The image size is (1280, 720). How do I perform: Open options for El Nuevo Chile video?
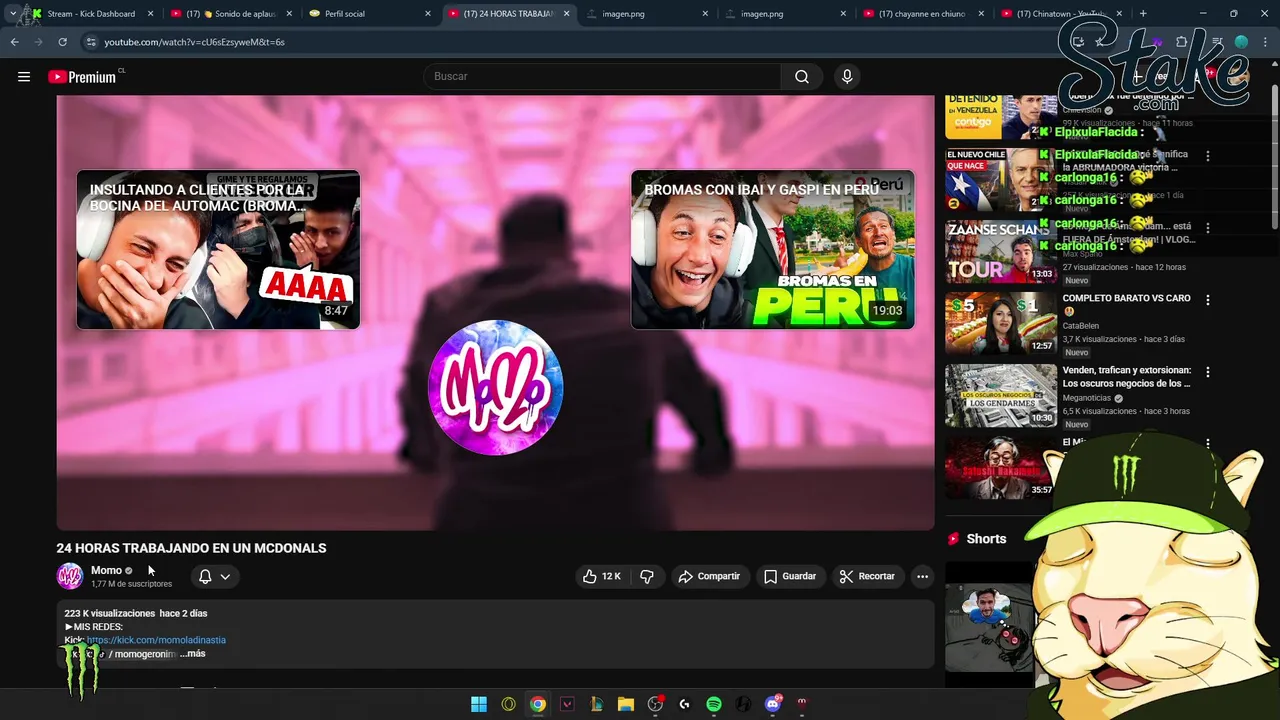coord(1208,156)
